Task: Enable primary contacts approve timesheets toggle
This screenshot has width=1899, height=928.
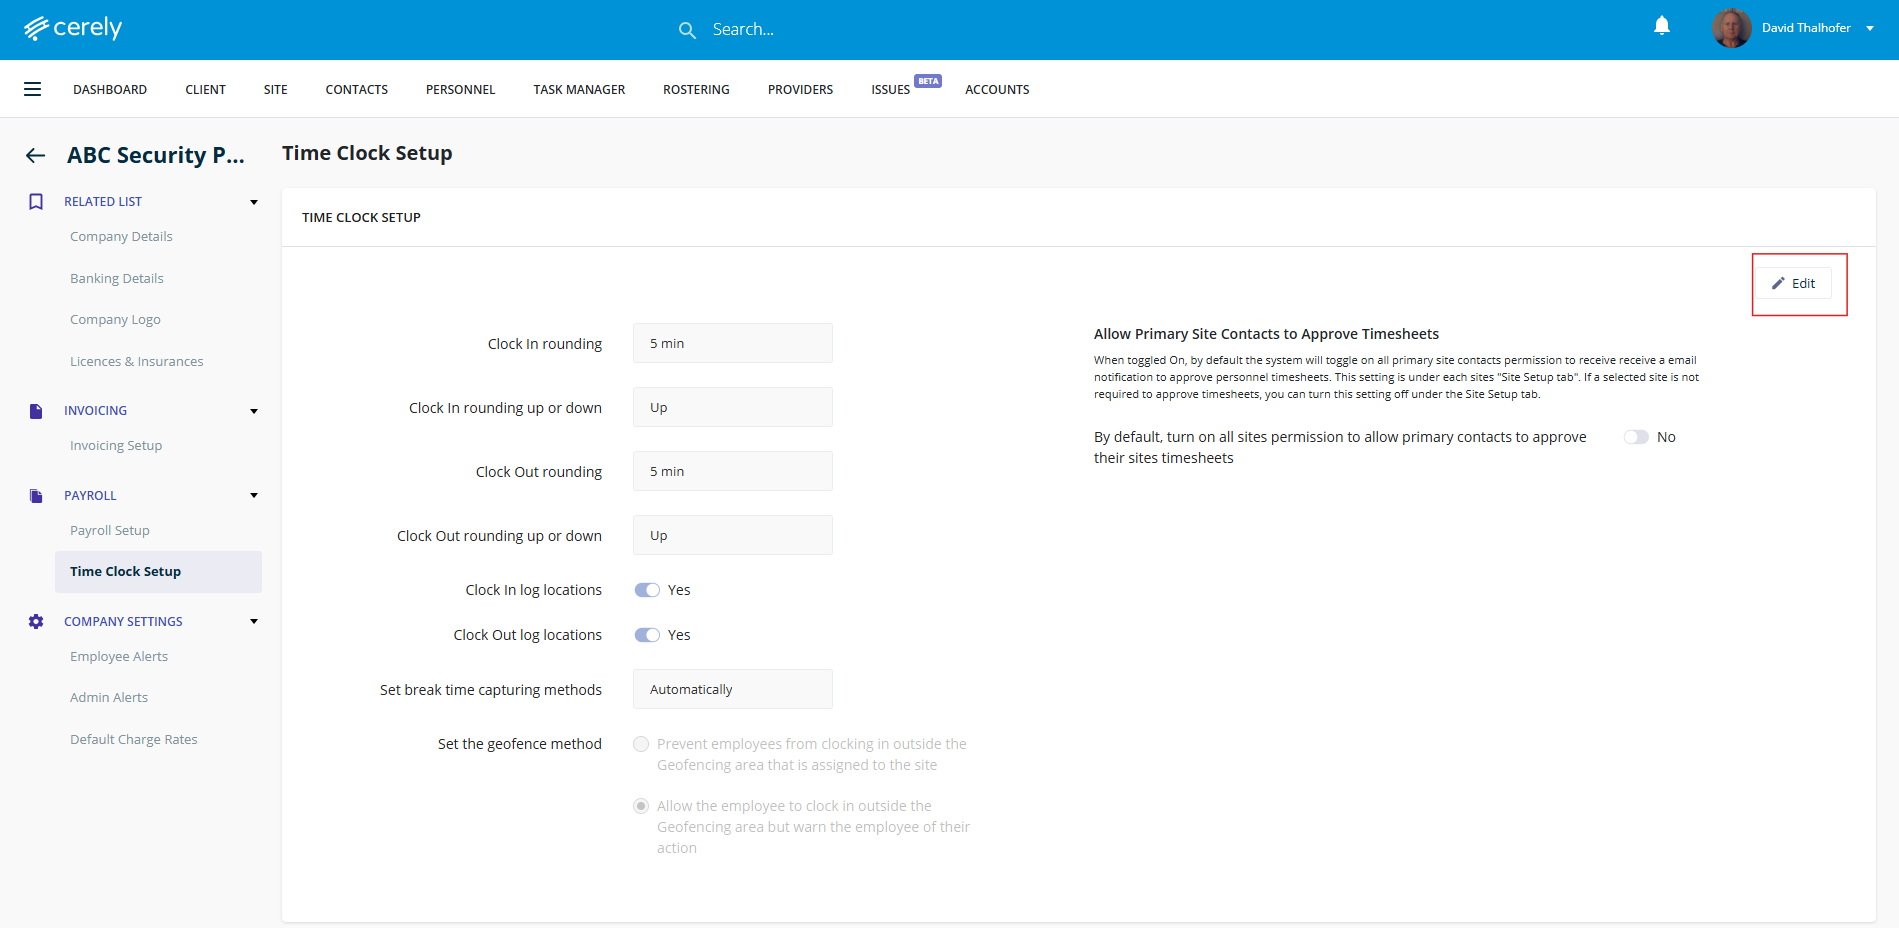Action: click(x=1636, y=437)
